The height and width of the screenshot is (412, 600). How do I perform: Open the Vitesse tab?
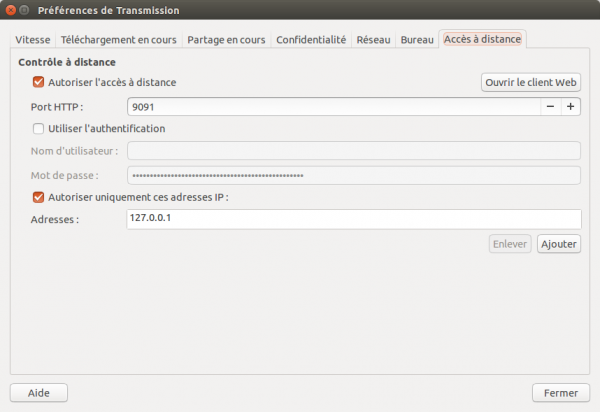point(33,39)
